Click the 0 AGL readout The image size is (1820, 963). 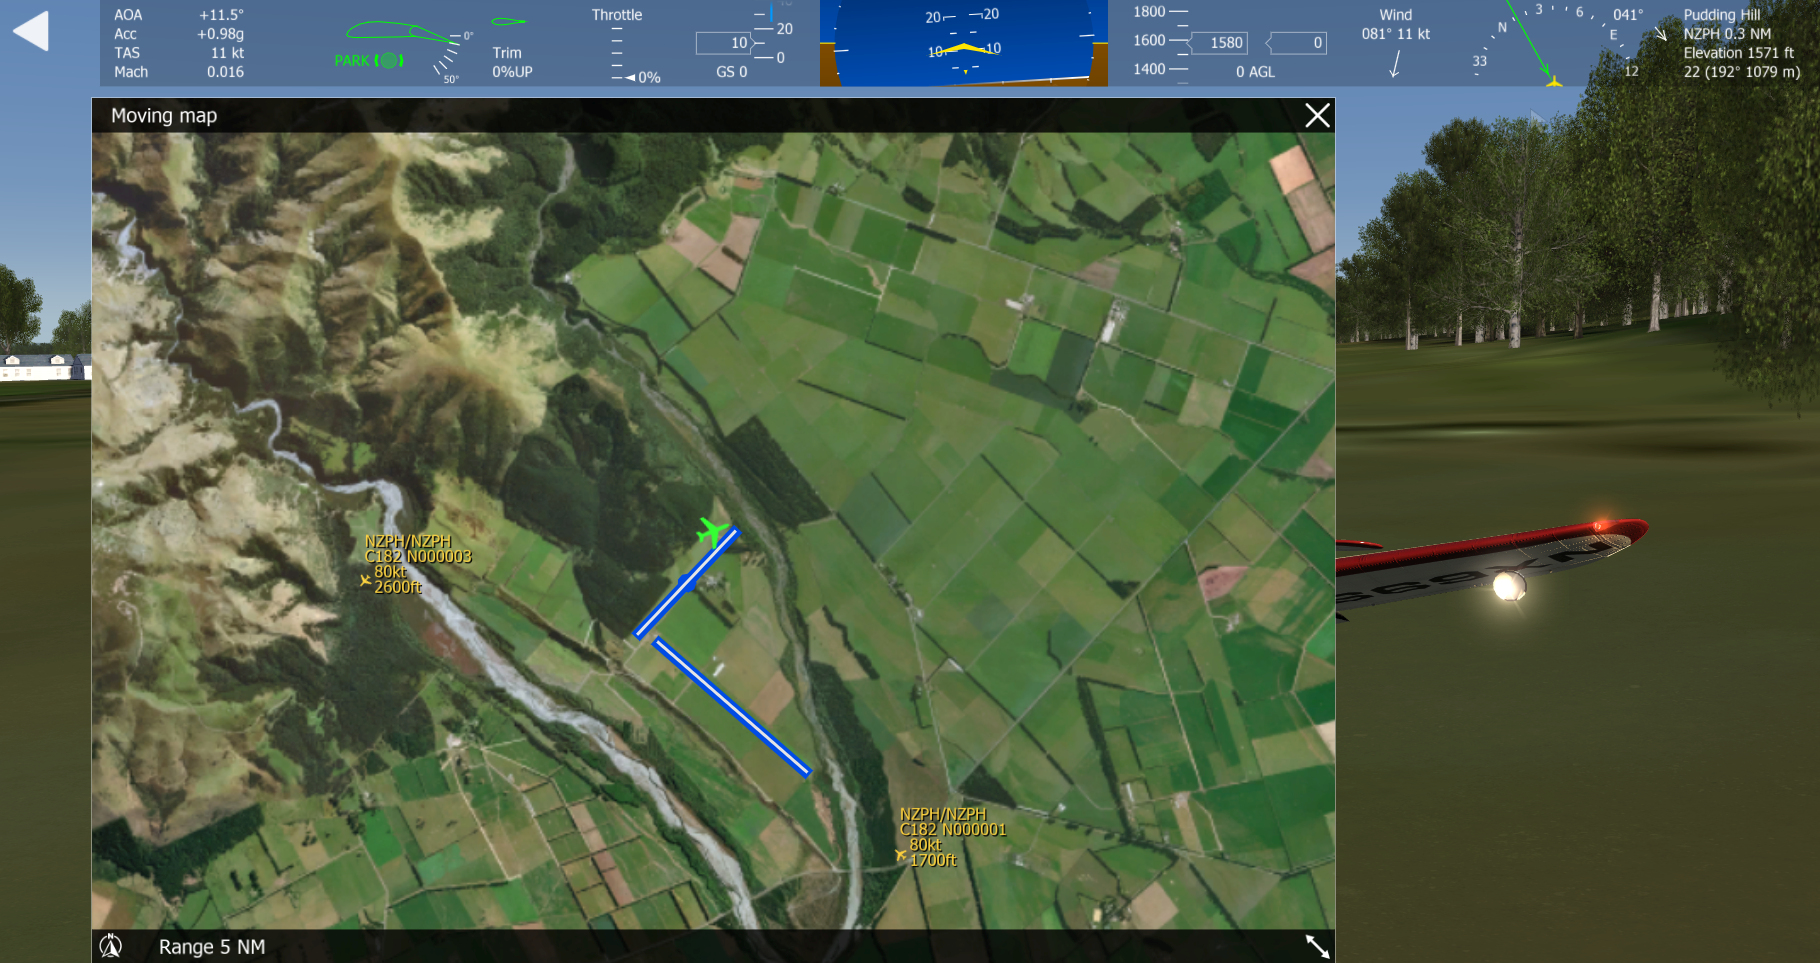click(1255, 72)
